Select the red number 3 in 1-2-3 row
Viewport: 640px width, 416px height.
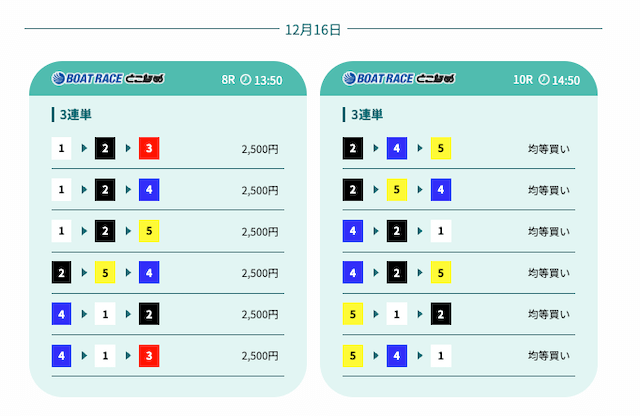(x=149, y=149)
